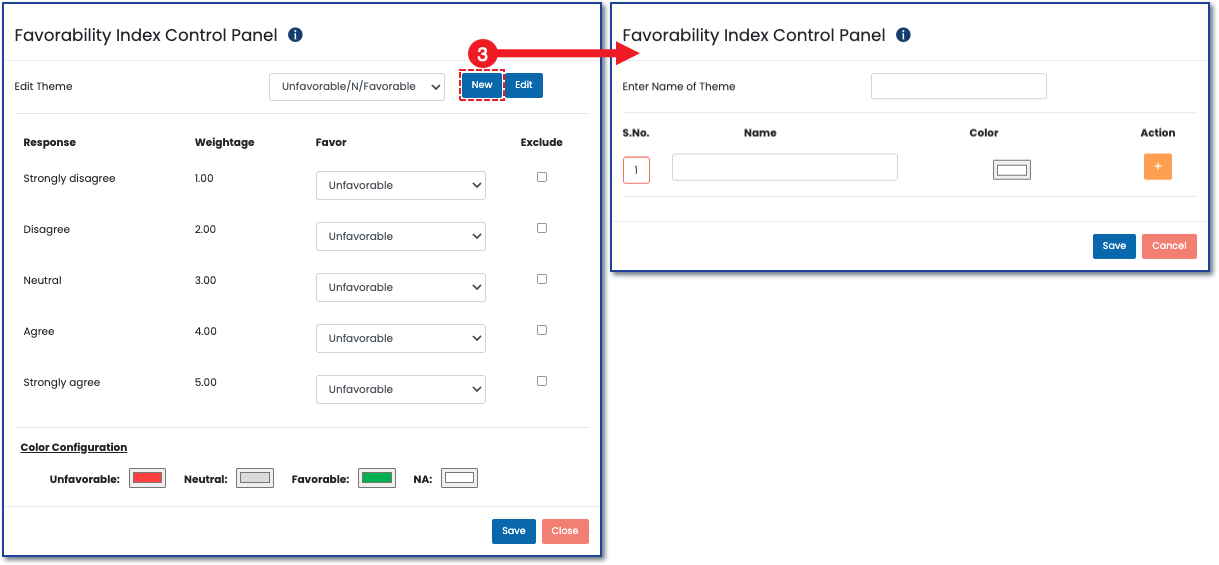Click the Enter Name of Theme field
1219x565 pixels.
(x=958, y=87)
